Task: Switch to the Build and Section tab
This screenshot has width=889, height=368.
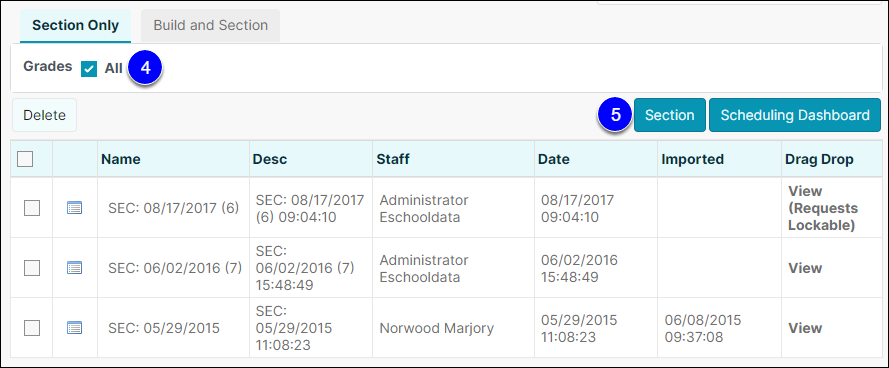Action: [210, 26]
